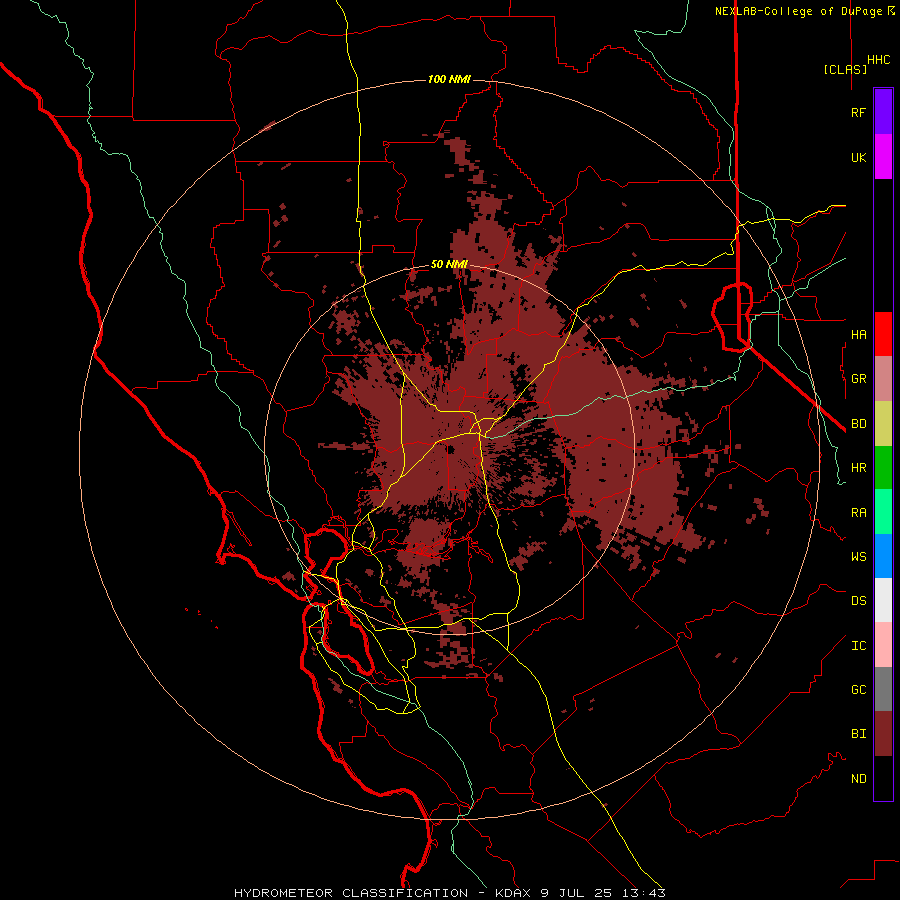Click the BI brown legend swatch
900x900 pixels.
883,734
